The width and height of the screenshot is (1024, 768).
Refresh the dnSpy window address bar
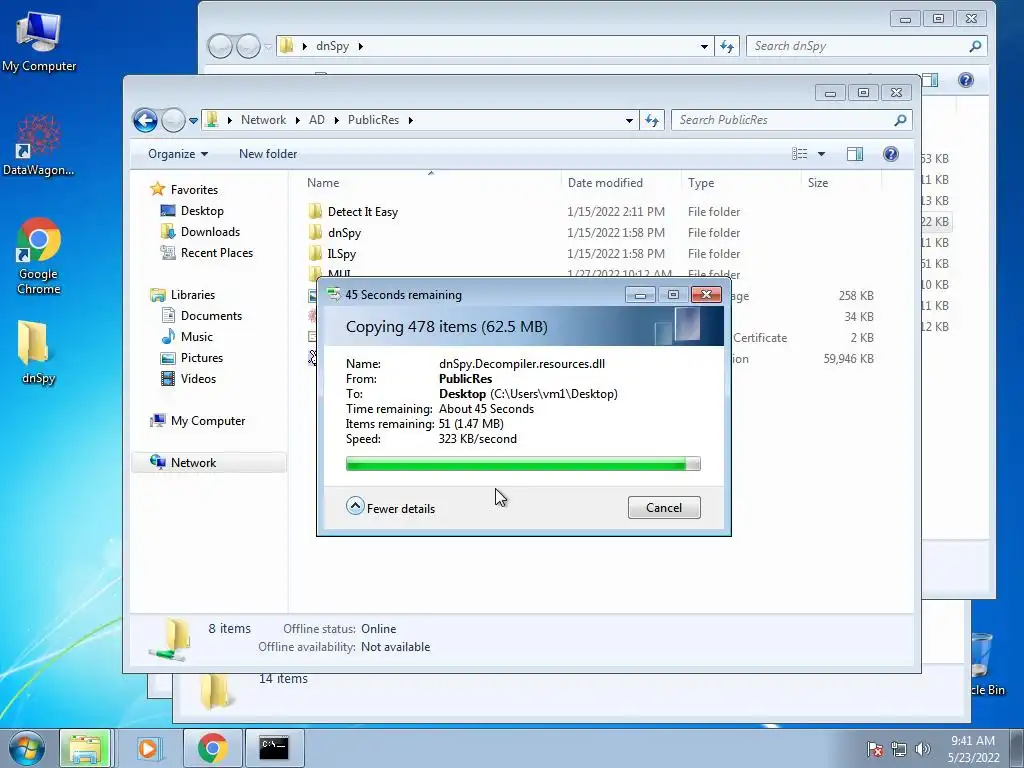727,46
